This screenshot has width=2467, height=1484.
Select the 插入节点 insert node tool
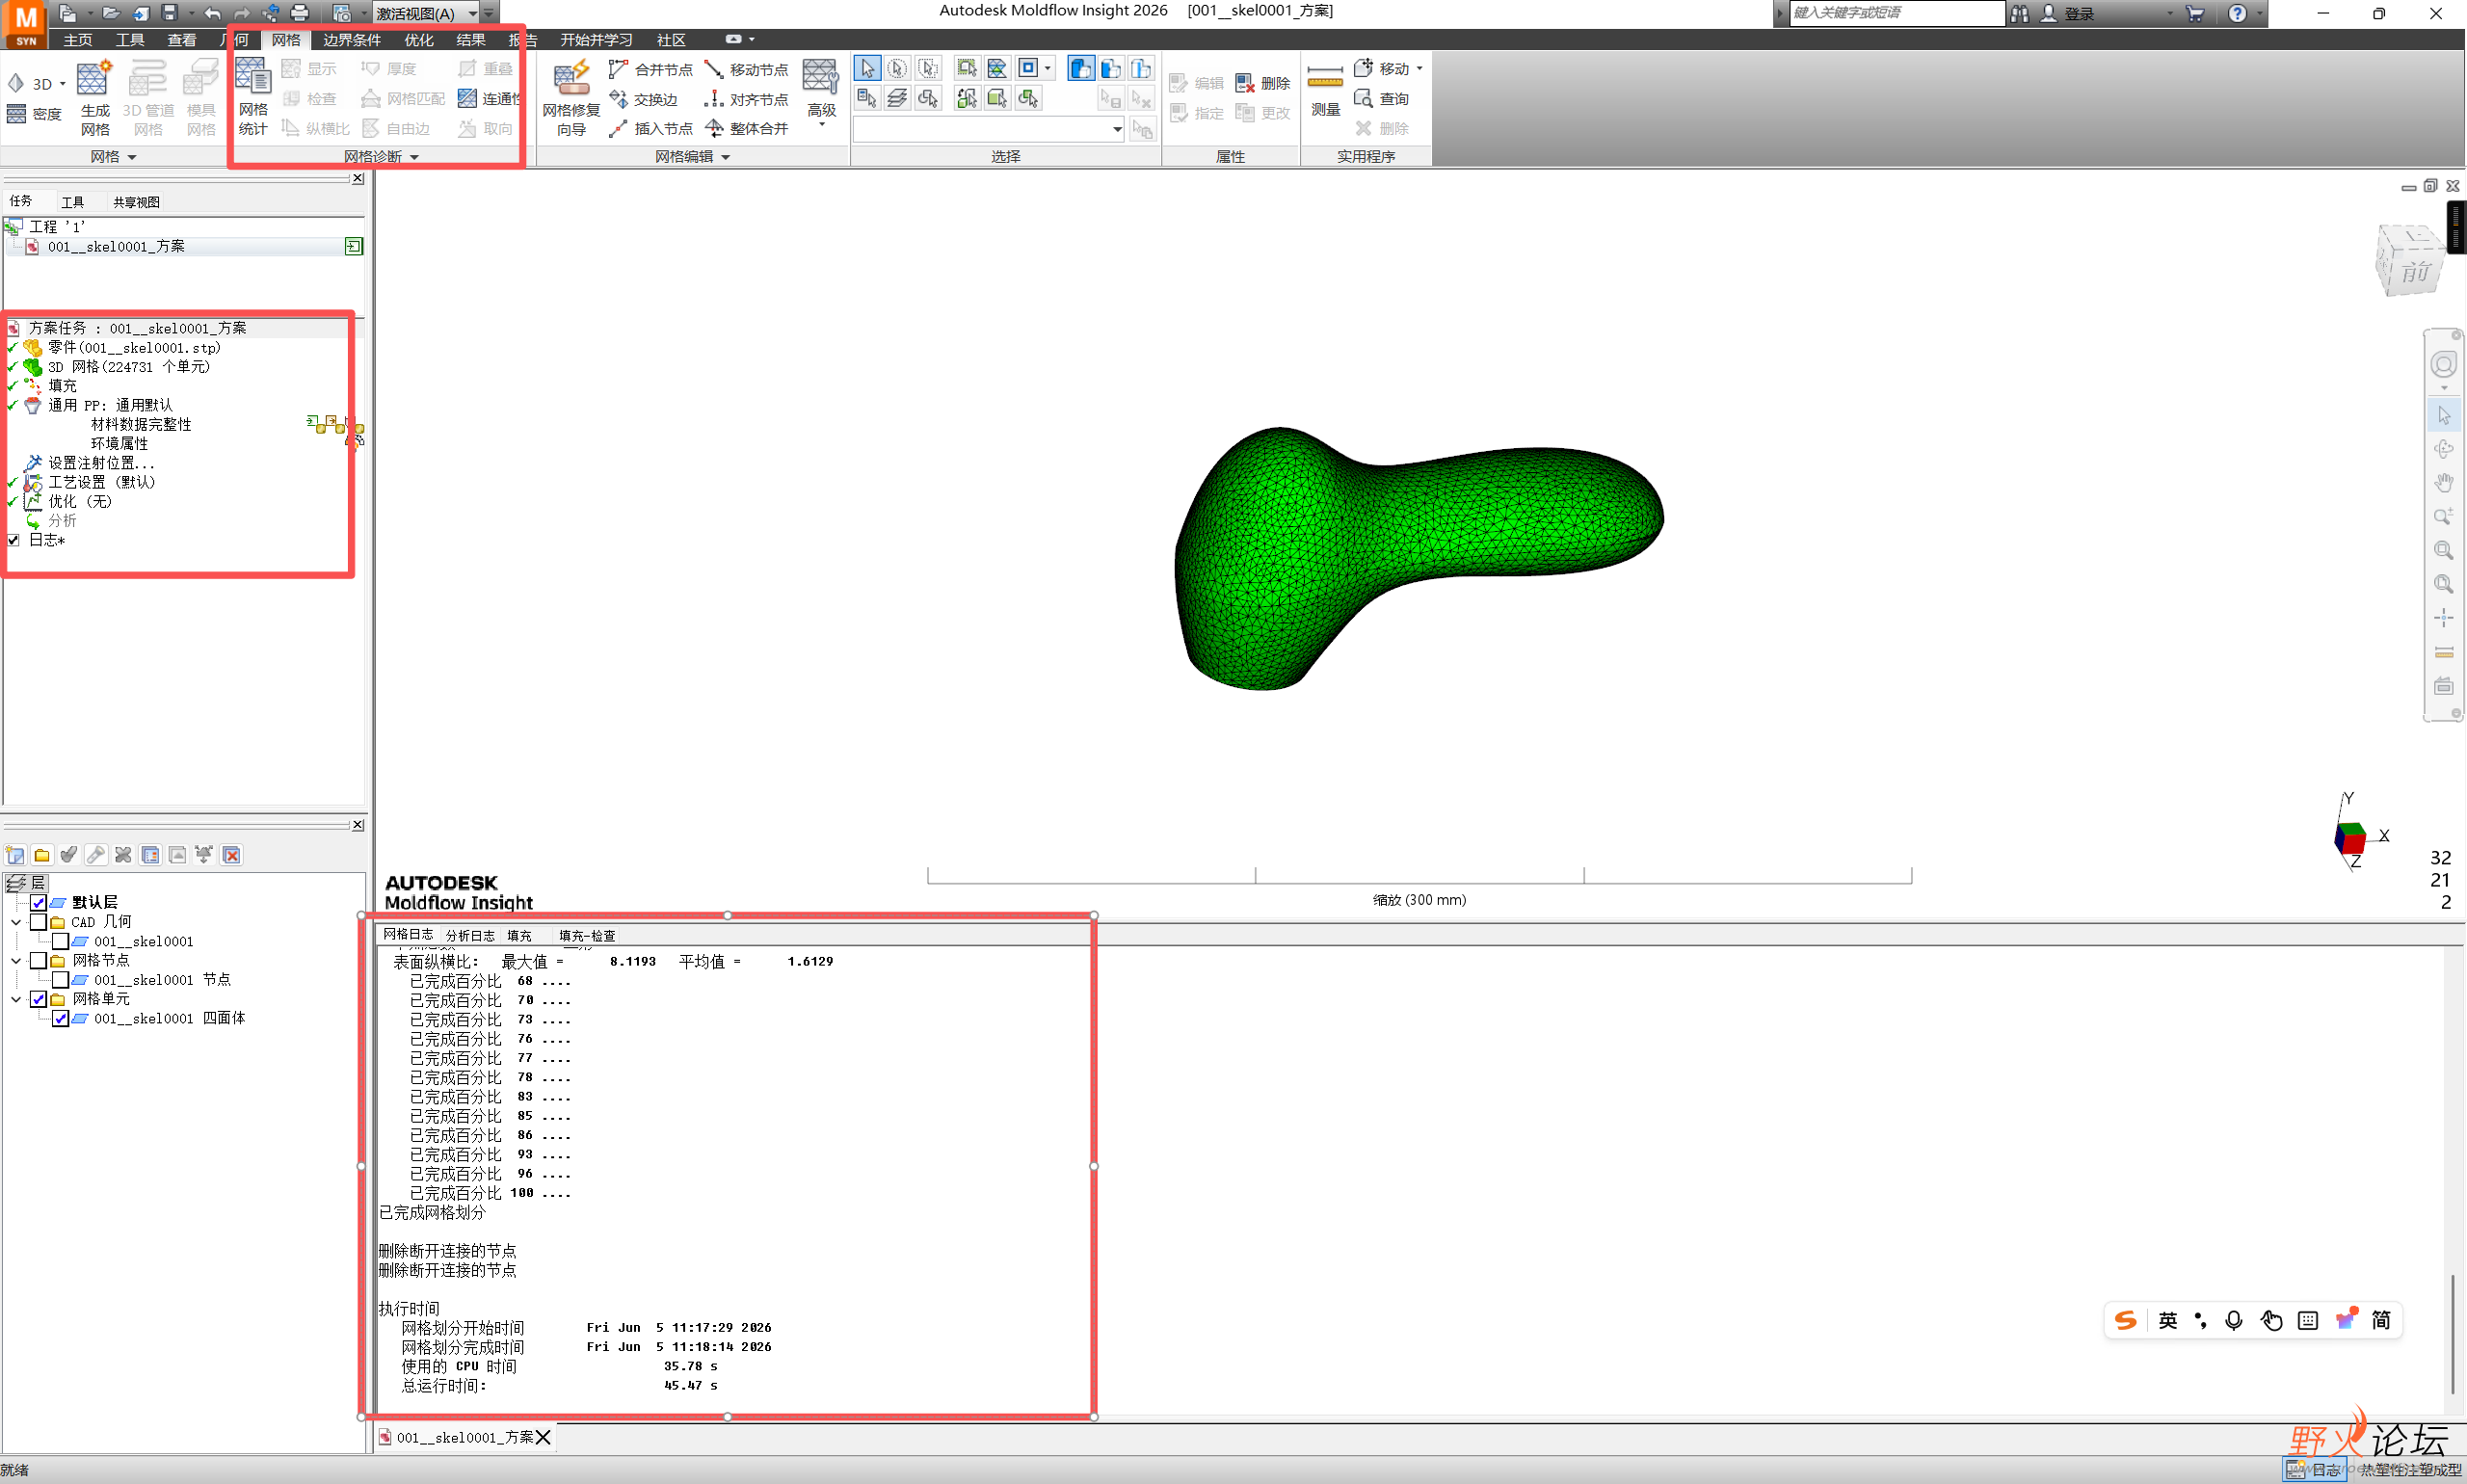click(x=651, y=128)
